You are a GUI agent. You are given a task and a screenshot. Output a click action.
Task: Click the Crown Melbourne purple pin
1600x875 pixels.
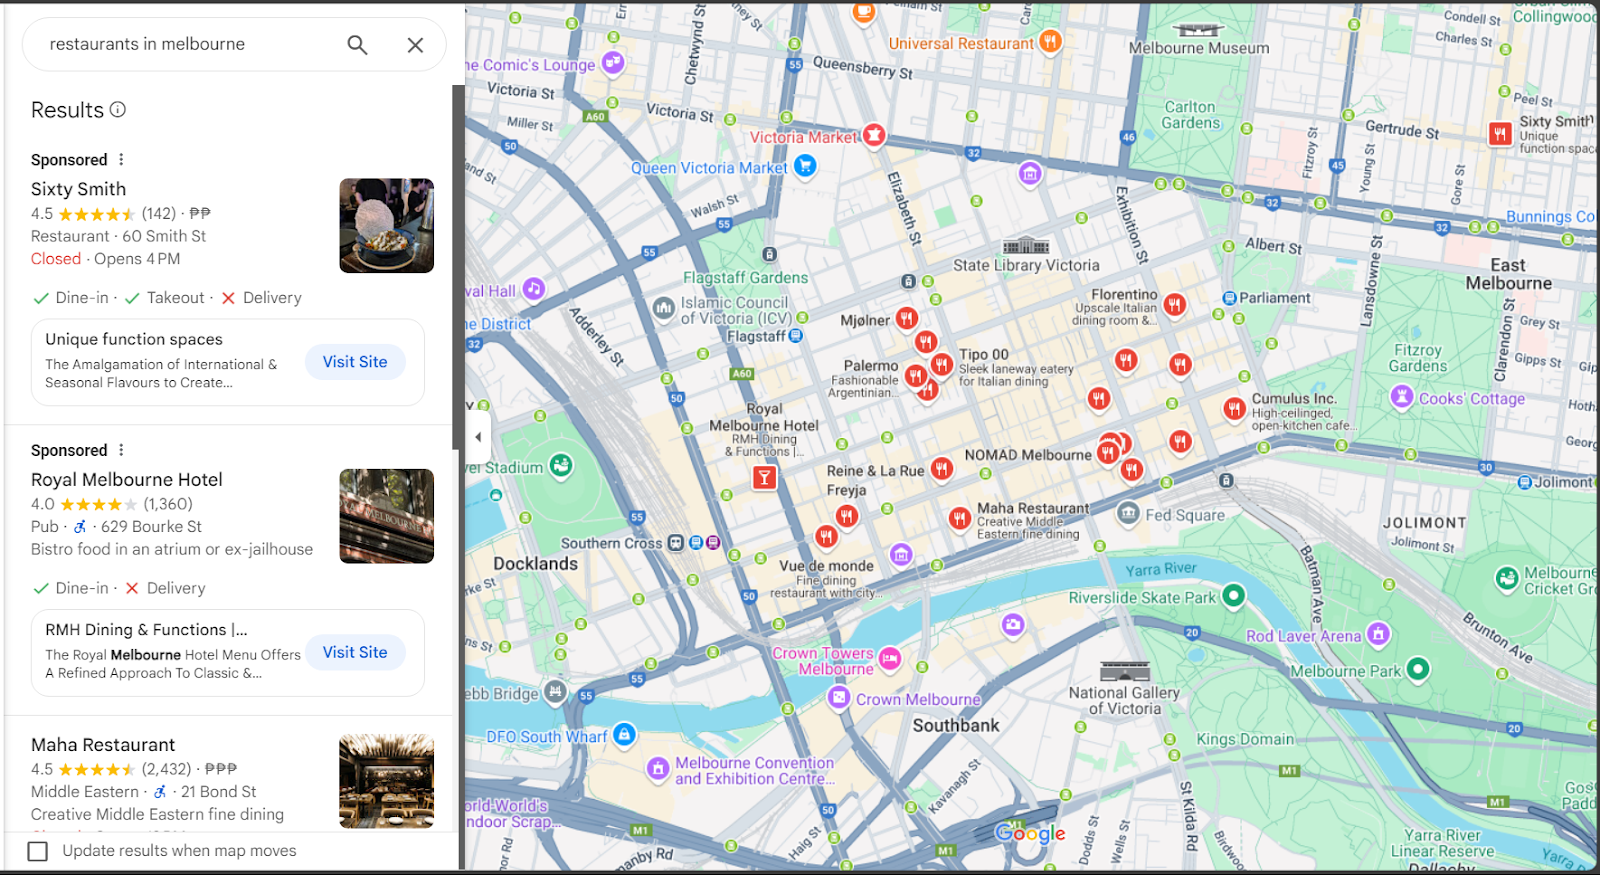[x=839, y=698]
